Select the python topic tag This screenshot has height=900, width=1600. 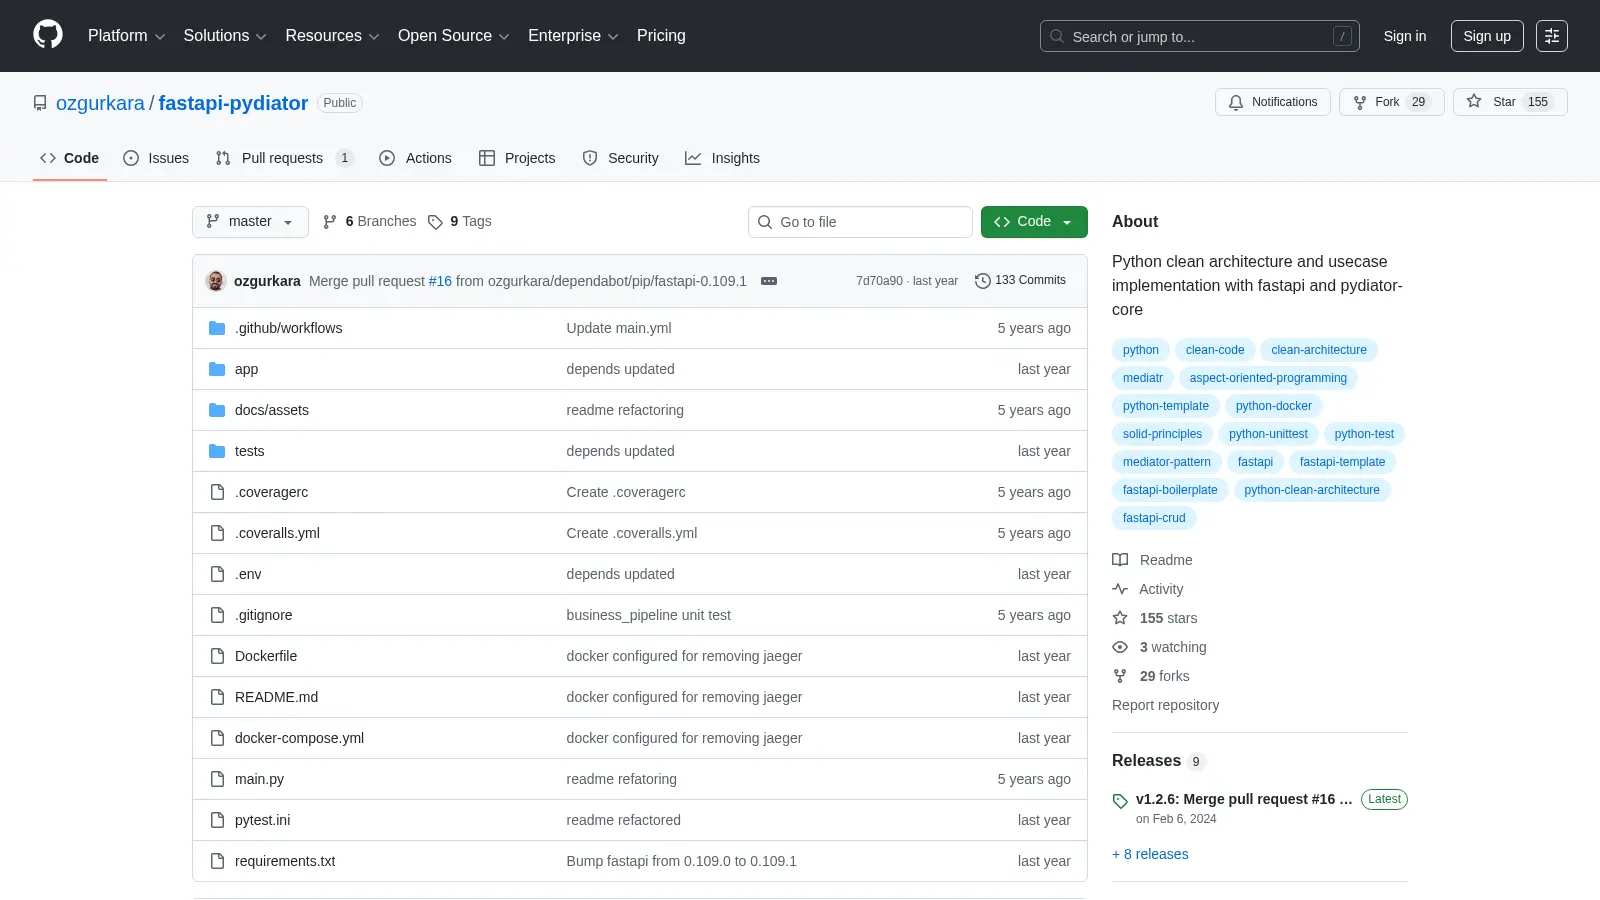[1140, 350]
